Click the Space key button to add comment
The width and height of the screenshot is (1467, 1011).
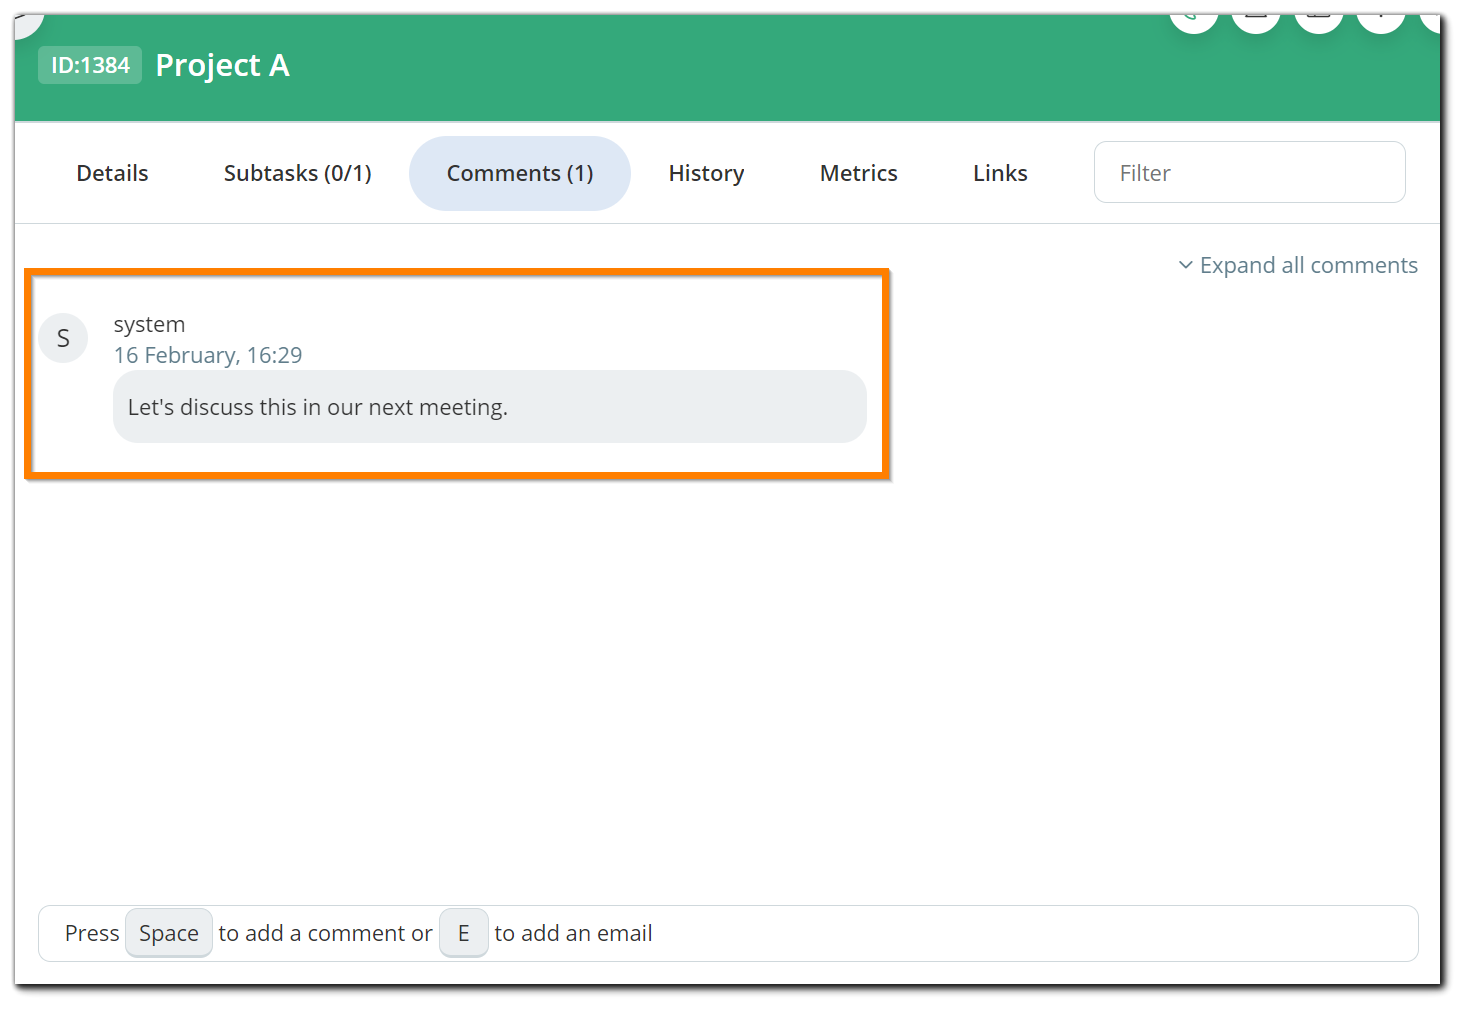169,933
